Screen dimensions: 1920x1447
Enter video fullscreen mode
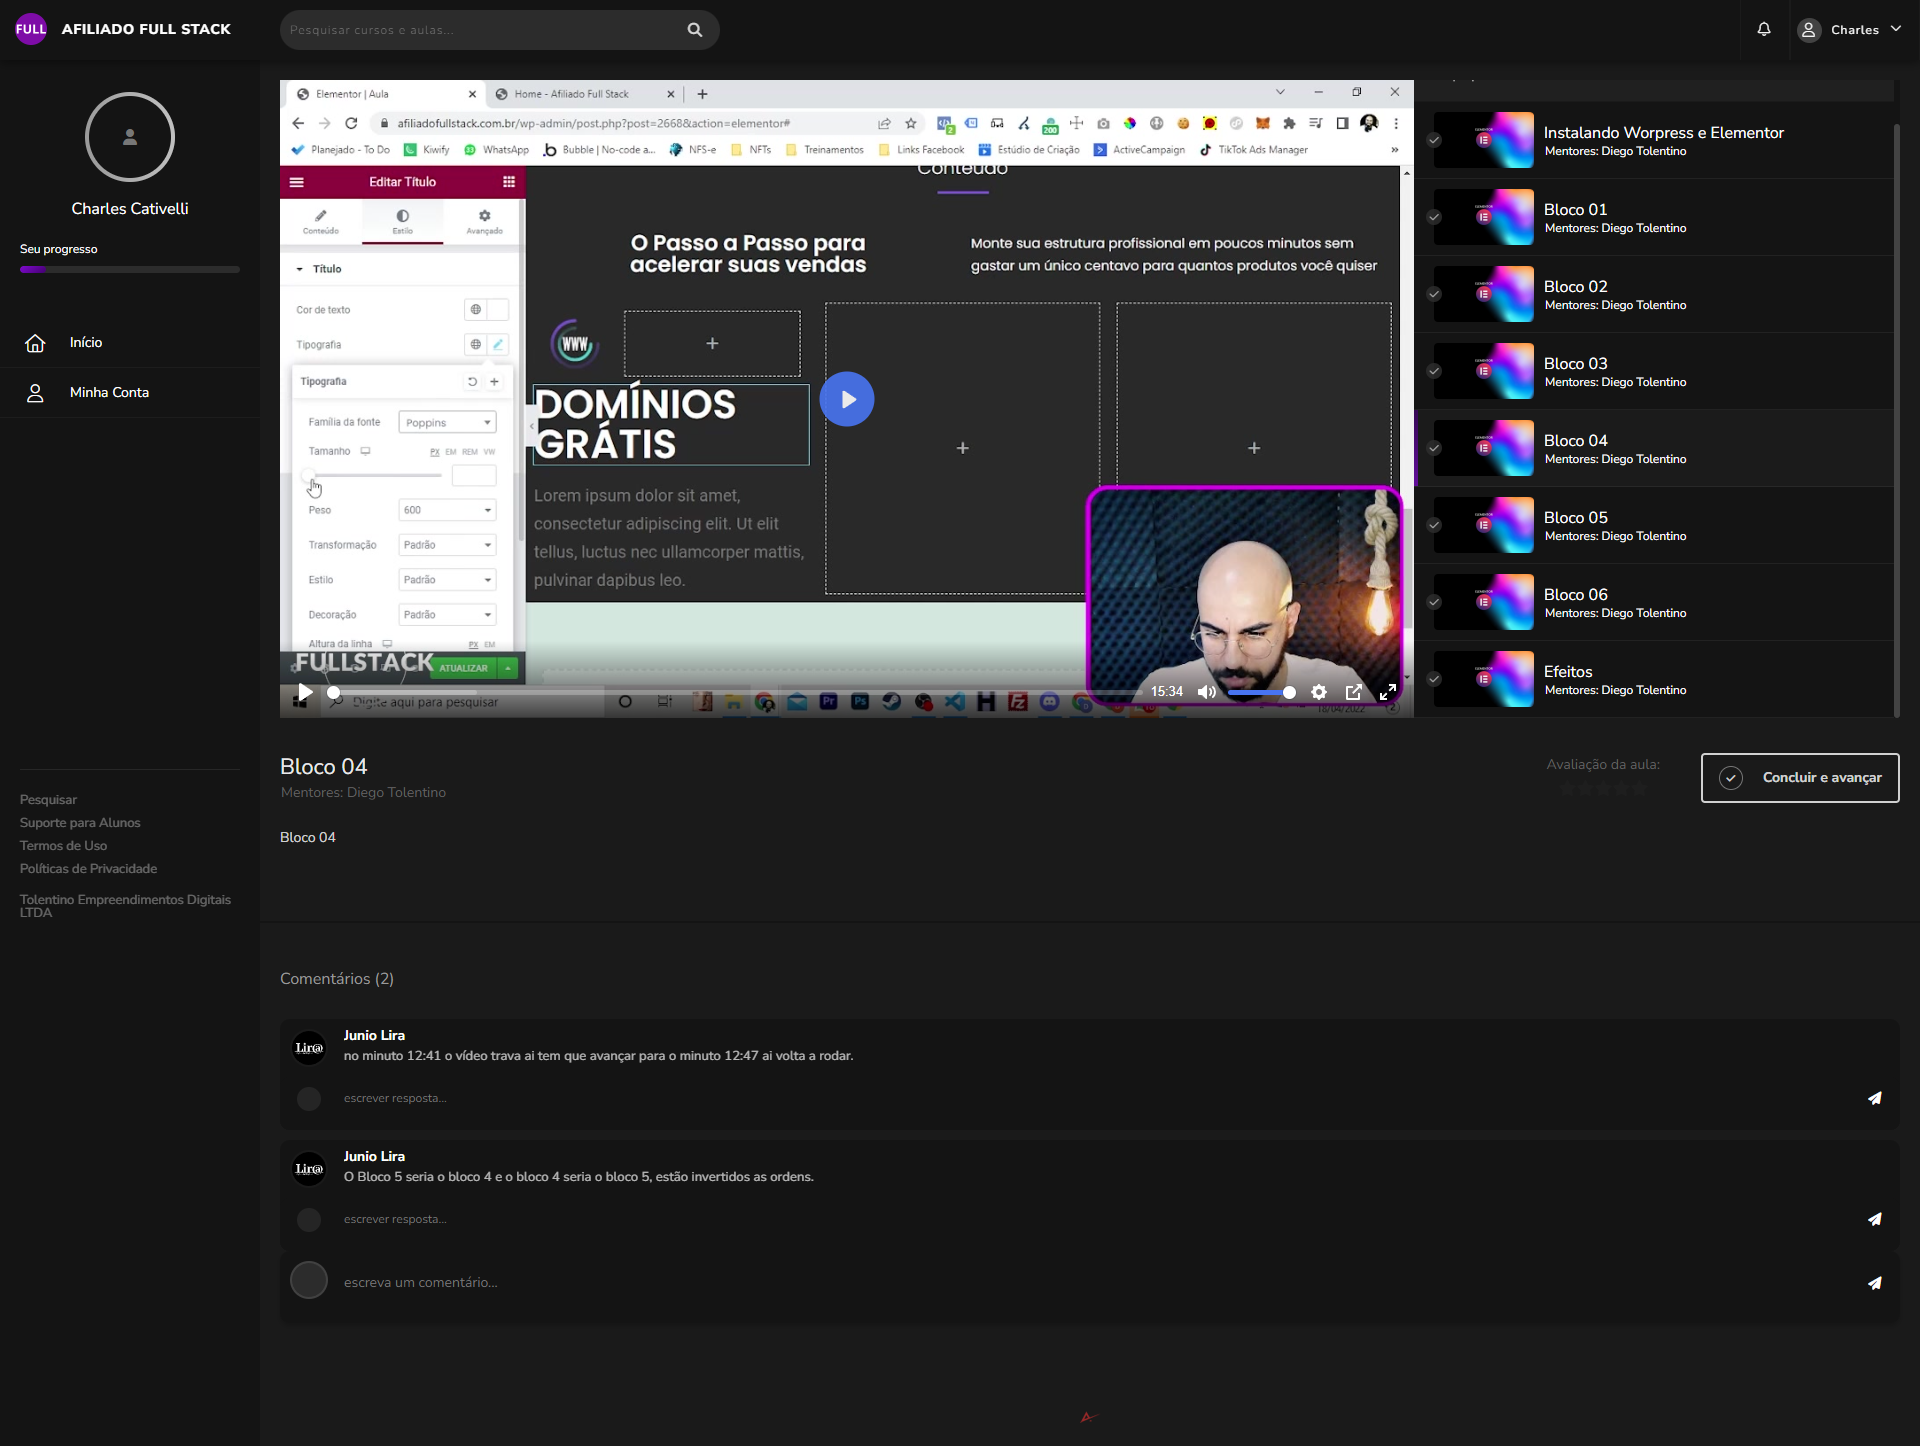point(1388,692)
